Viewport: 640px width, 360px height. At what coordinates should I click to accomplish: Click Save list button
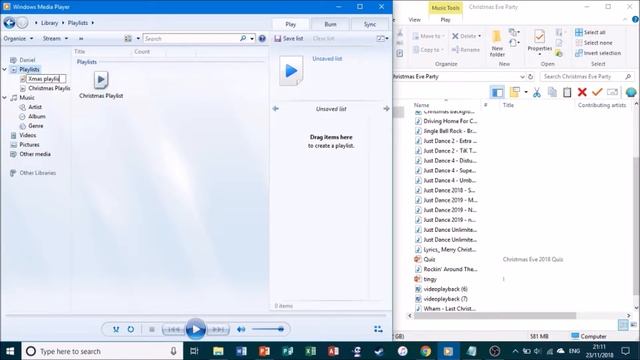click(x=289, y=38)
